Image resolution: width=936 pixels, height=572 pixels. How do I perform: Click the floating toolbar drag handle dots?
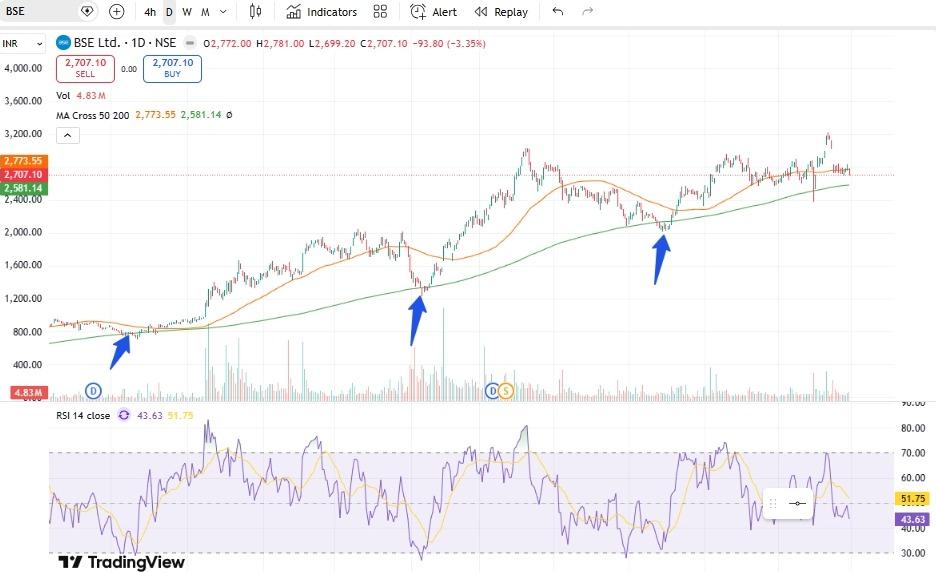pos(773,503)
